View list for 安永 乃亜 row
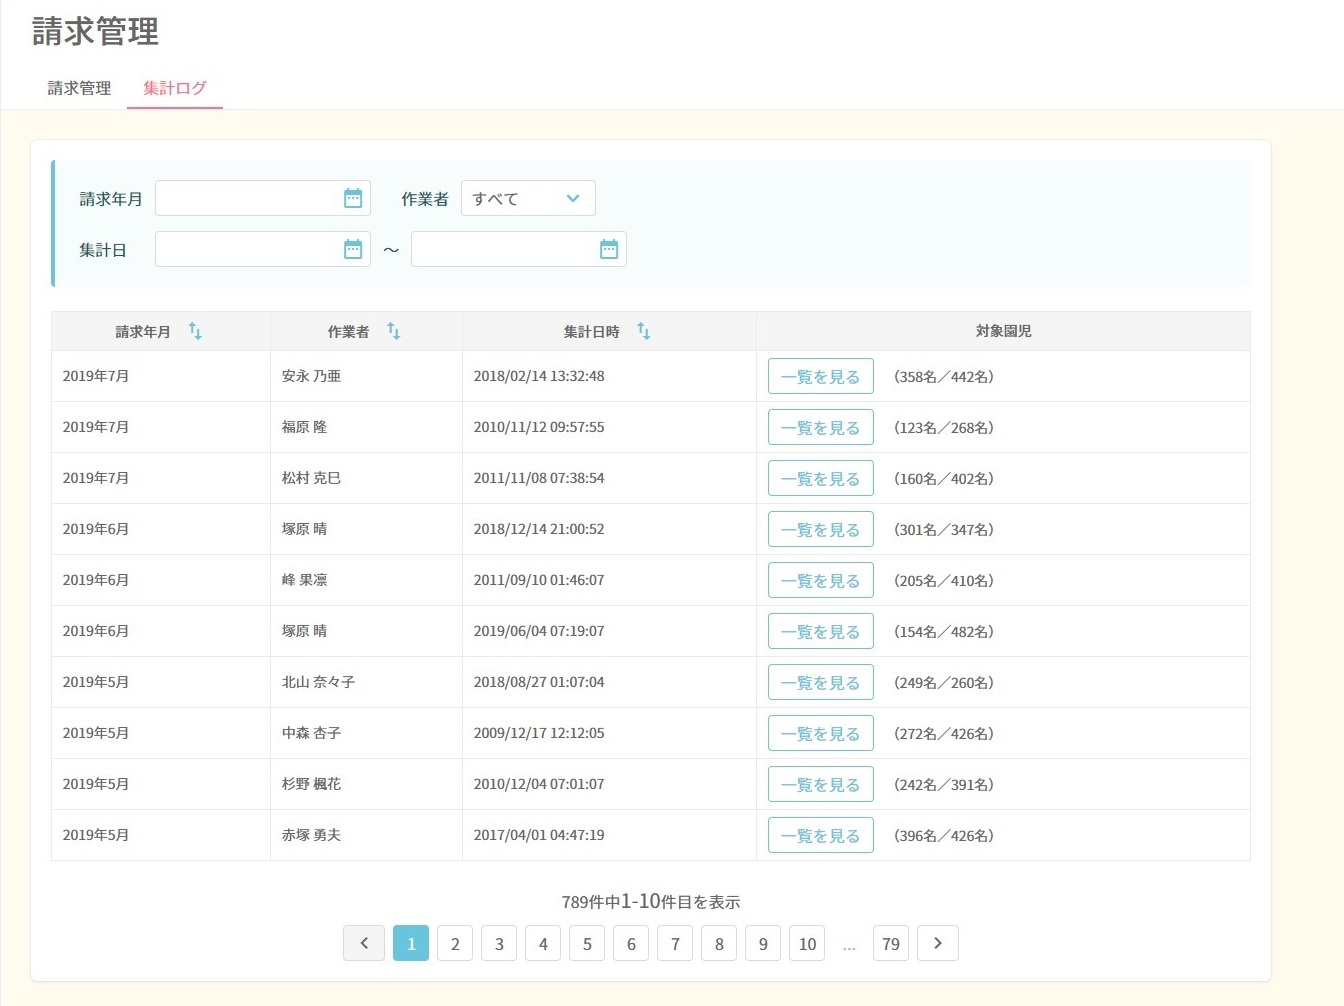Viewport: 1344px width, 1006px height. 821,376
